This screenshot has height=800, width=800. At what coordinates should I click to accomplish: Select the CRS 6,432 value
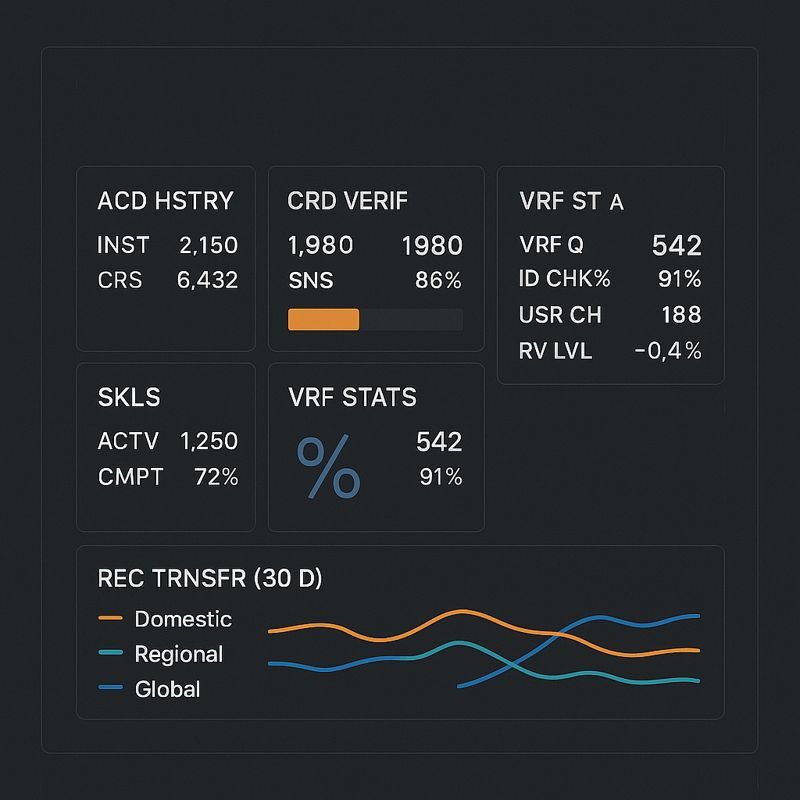tap(207, 280)
